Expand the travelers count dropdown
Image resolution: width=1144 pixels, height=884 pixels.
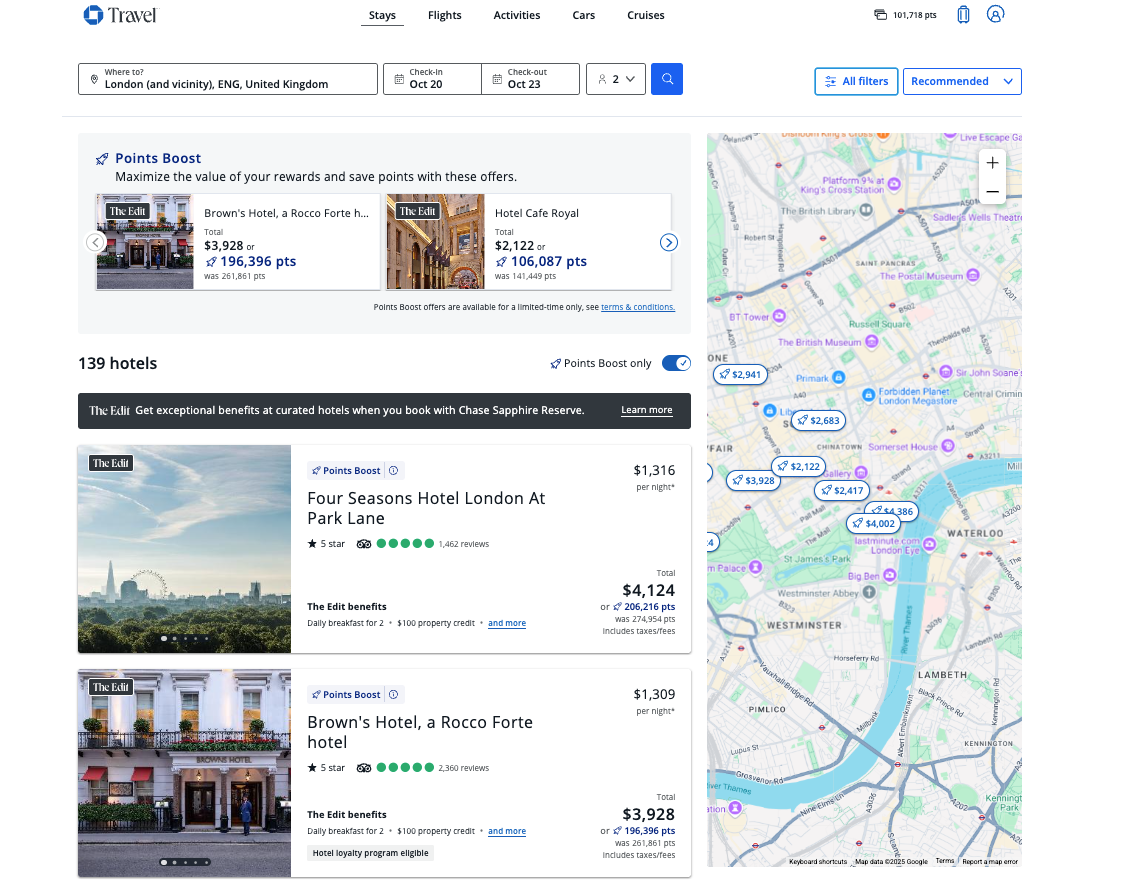pos(616,79)
